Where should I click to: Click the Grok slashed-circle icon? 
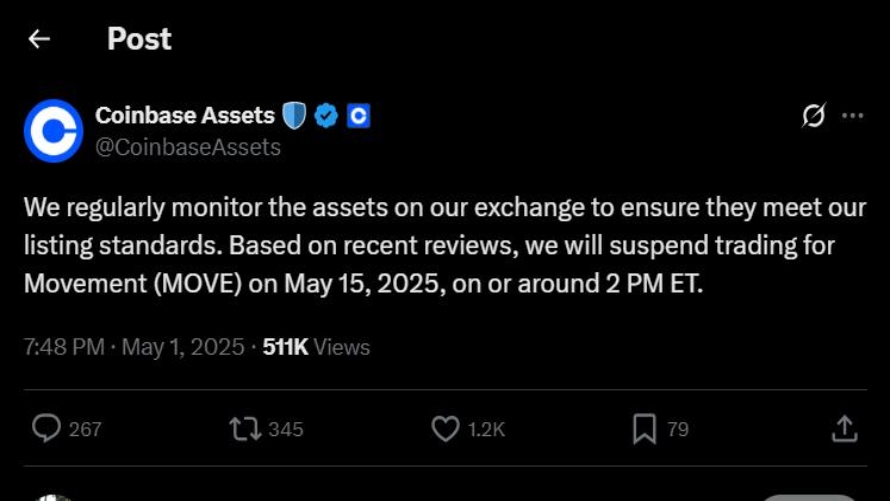pyautogui.click(x=813, y=115)
